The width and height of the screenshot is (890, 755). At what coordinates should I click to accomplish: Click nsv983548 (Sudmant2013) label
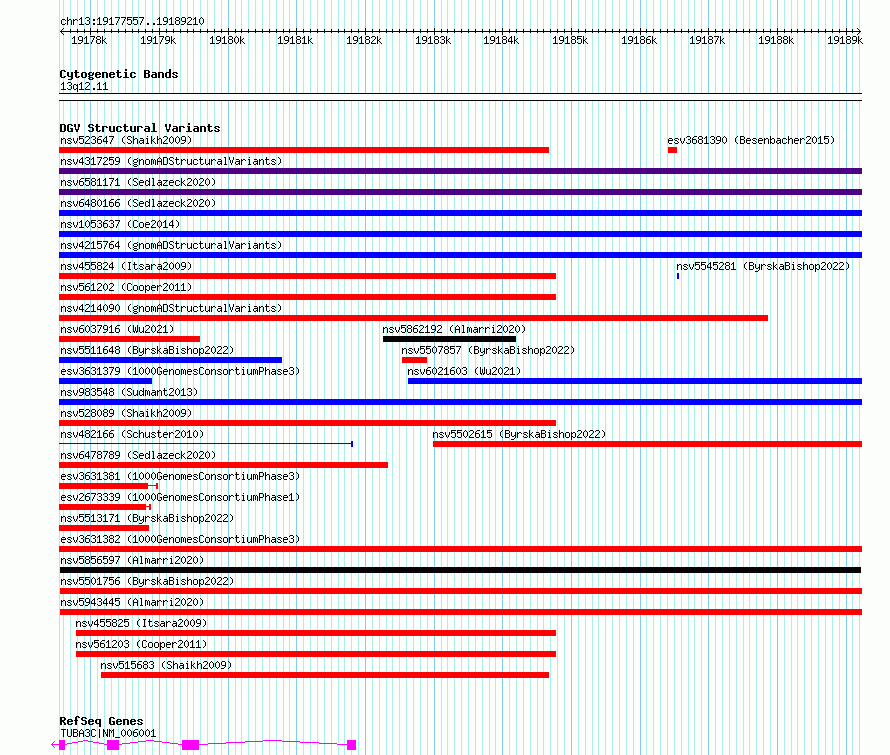coord(129,392)
